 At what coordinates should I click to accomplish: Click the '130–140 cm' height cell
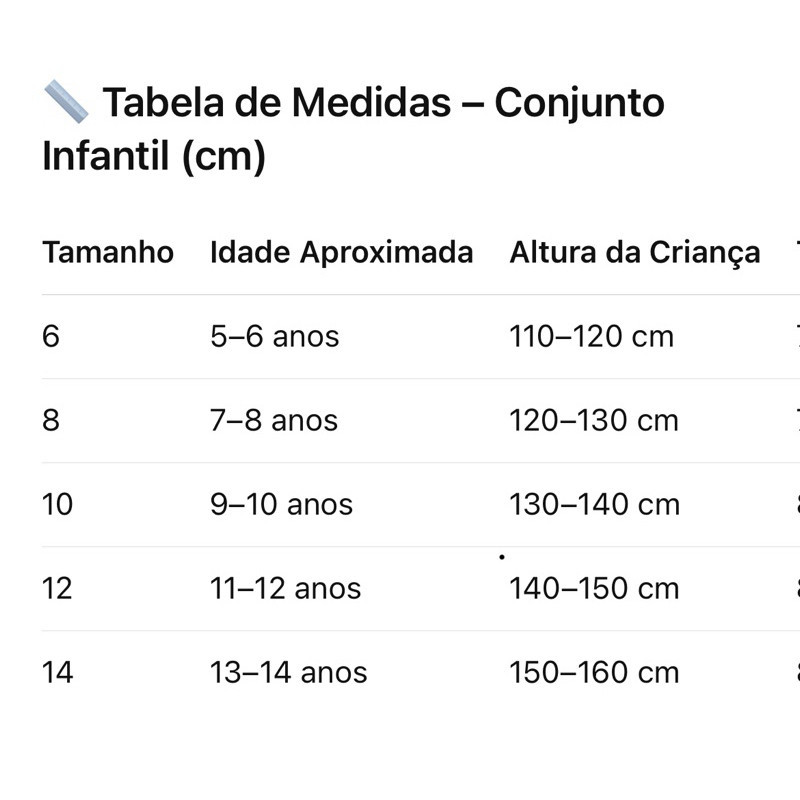(x=594, y=505)
